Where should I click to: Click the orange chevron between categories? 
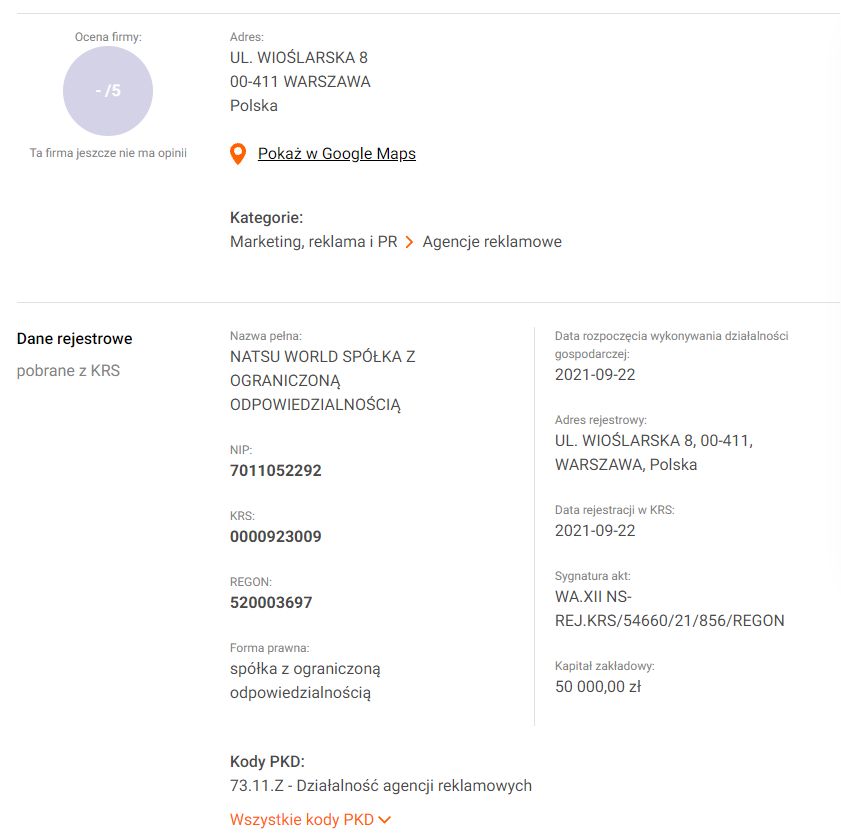coord(409,242)
